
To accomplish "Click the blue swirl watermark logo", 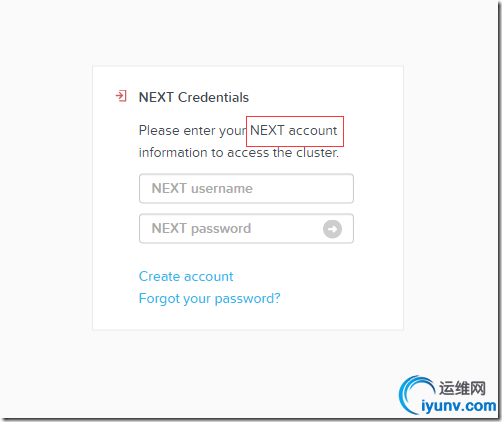I will [416, 395].
